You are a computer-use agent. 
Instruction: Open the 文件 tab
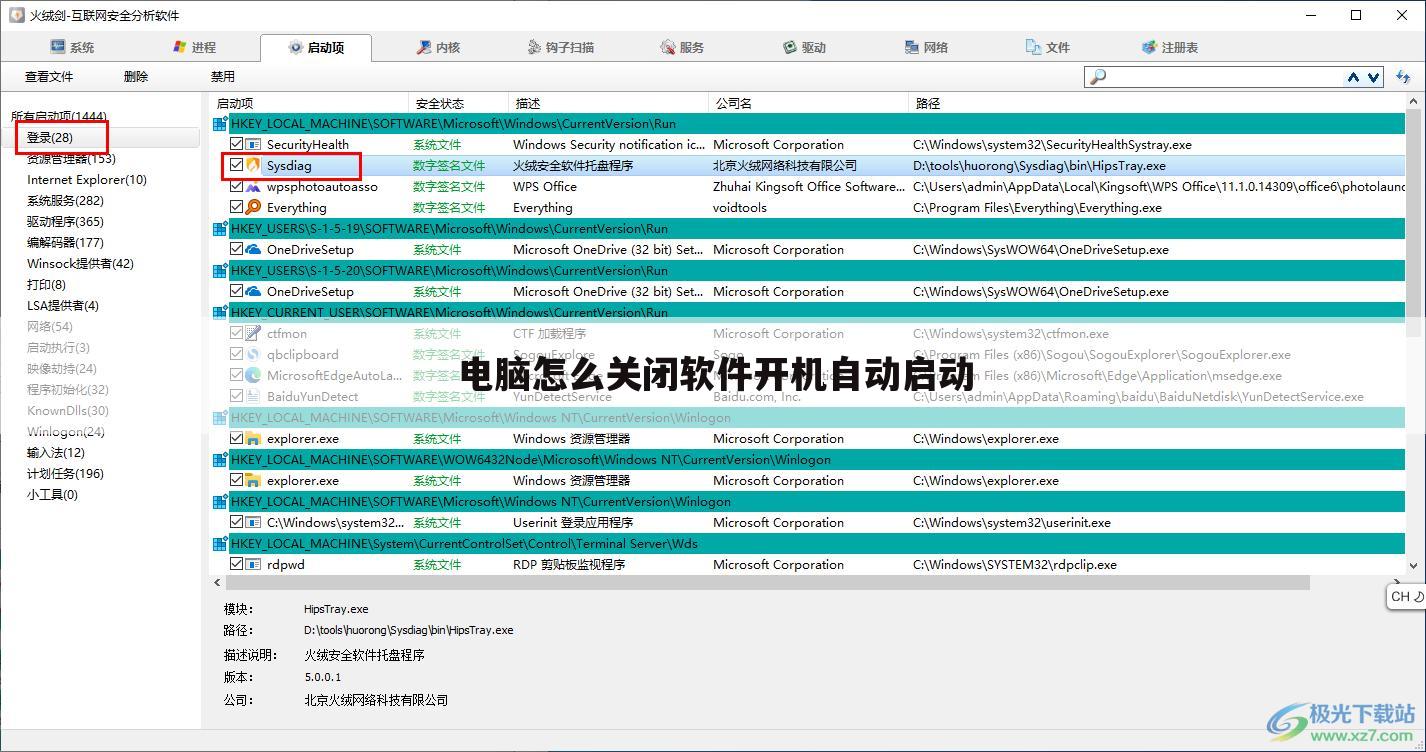tap(1048, 47)
